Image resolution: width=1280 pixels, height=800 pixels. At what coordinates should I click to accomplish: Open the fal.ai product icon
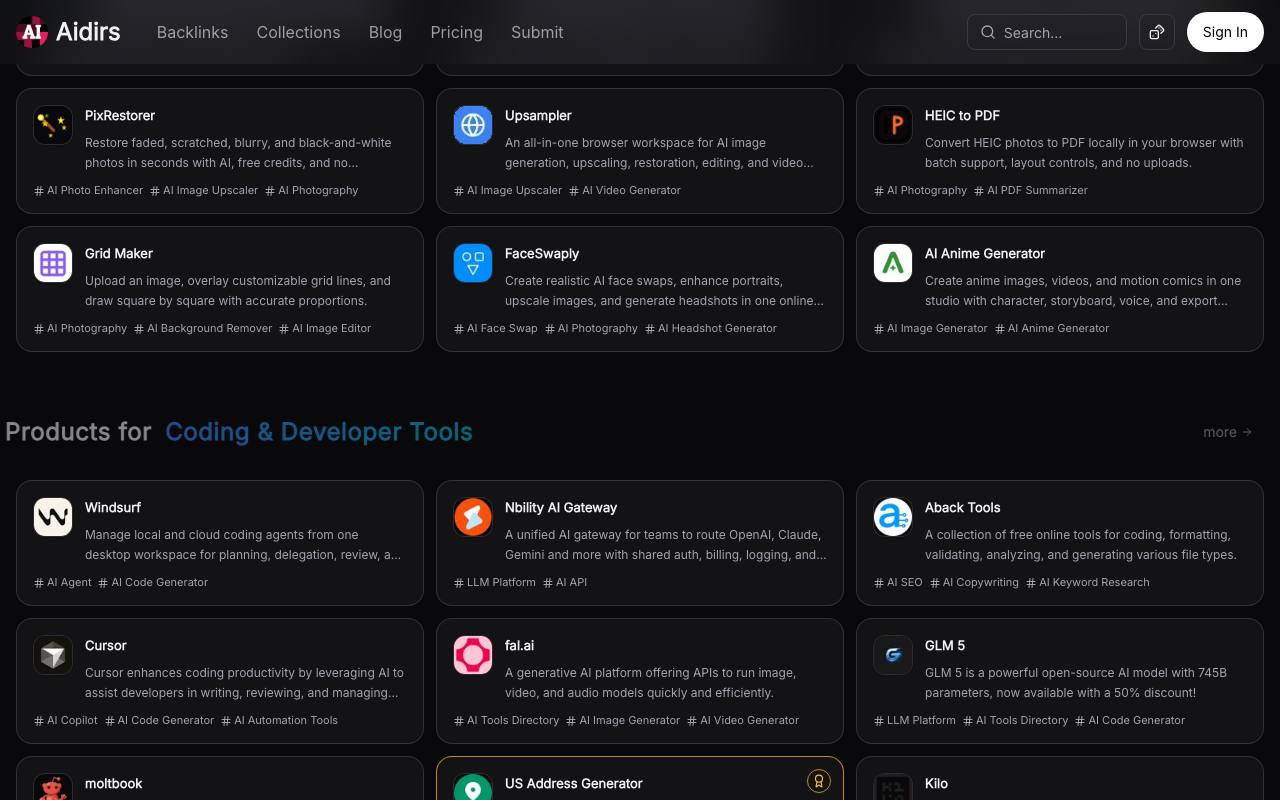473,655
